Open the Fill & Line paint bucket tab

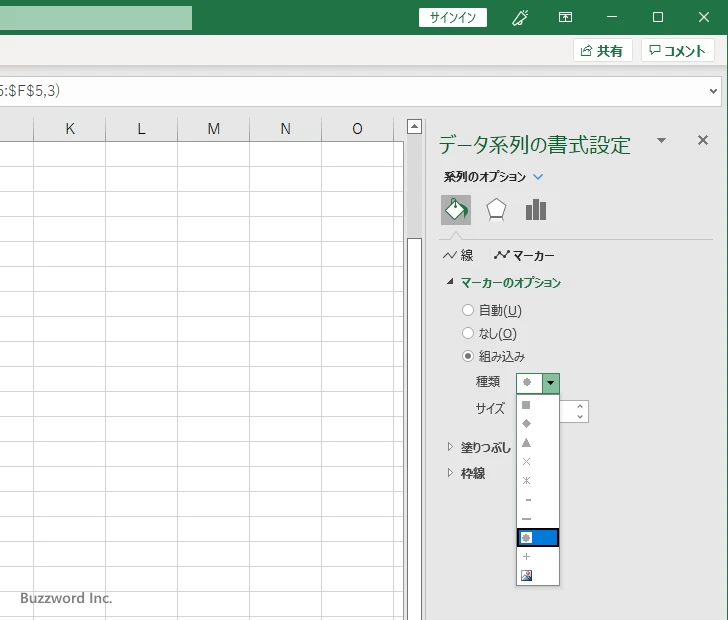[x=455, y=210]
